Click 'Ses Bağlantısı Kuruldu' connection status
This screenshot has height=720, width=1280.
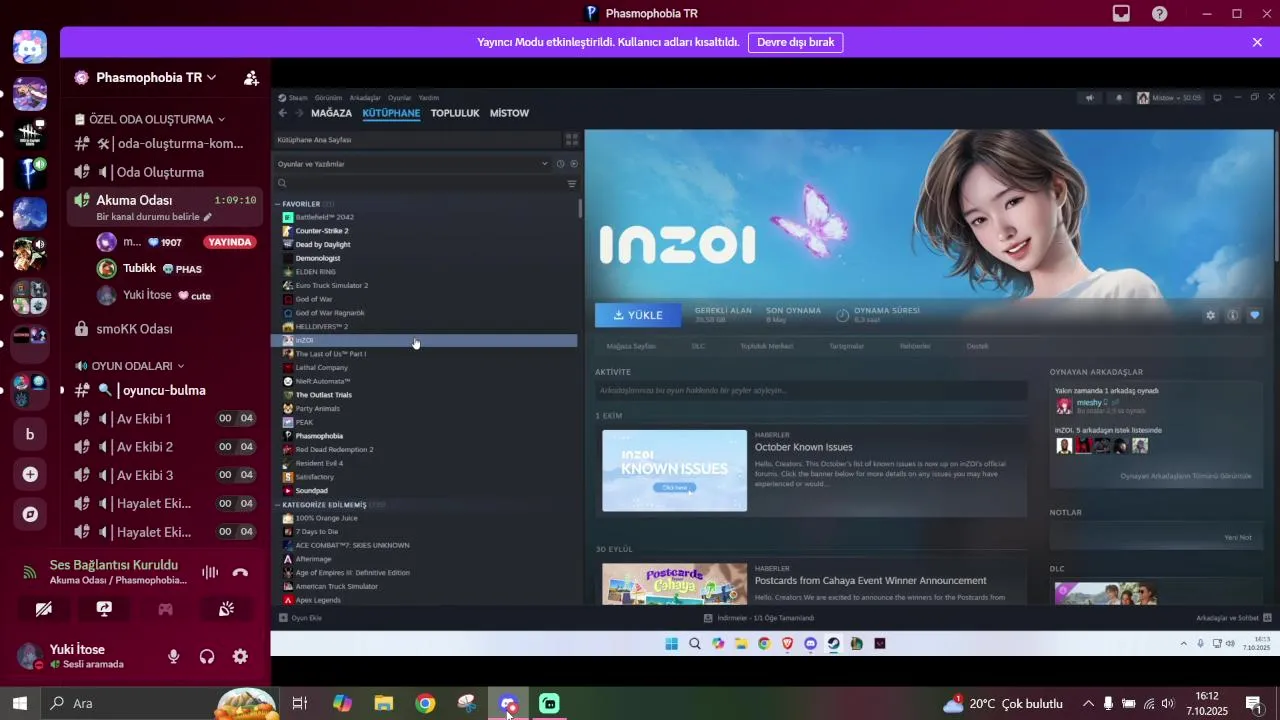114,565
